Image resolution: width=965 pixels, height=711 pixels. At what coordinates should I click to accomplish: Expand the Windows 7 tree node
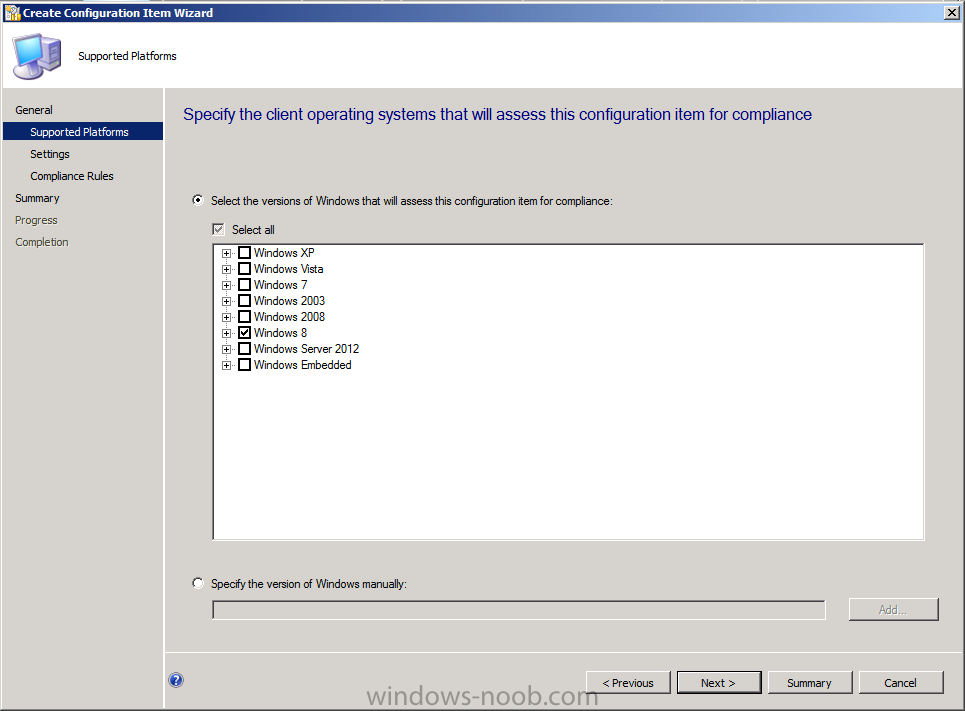tap(226, 285)
